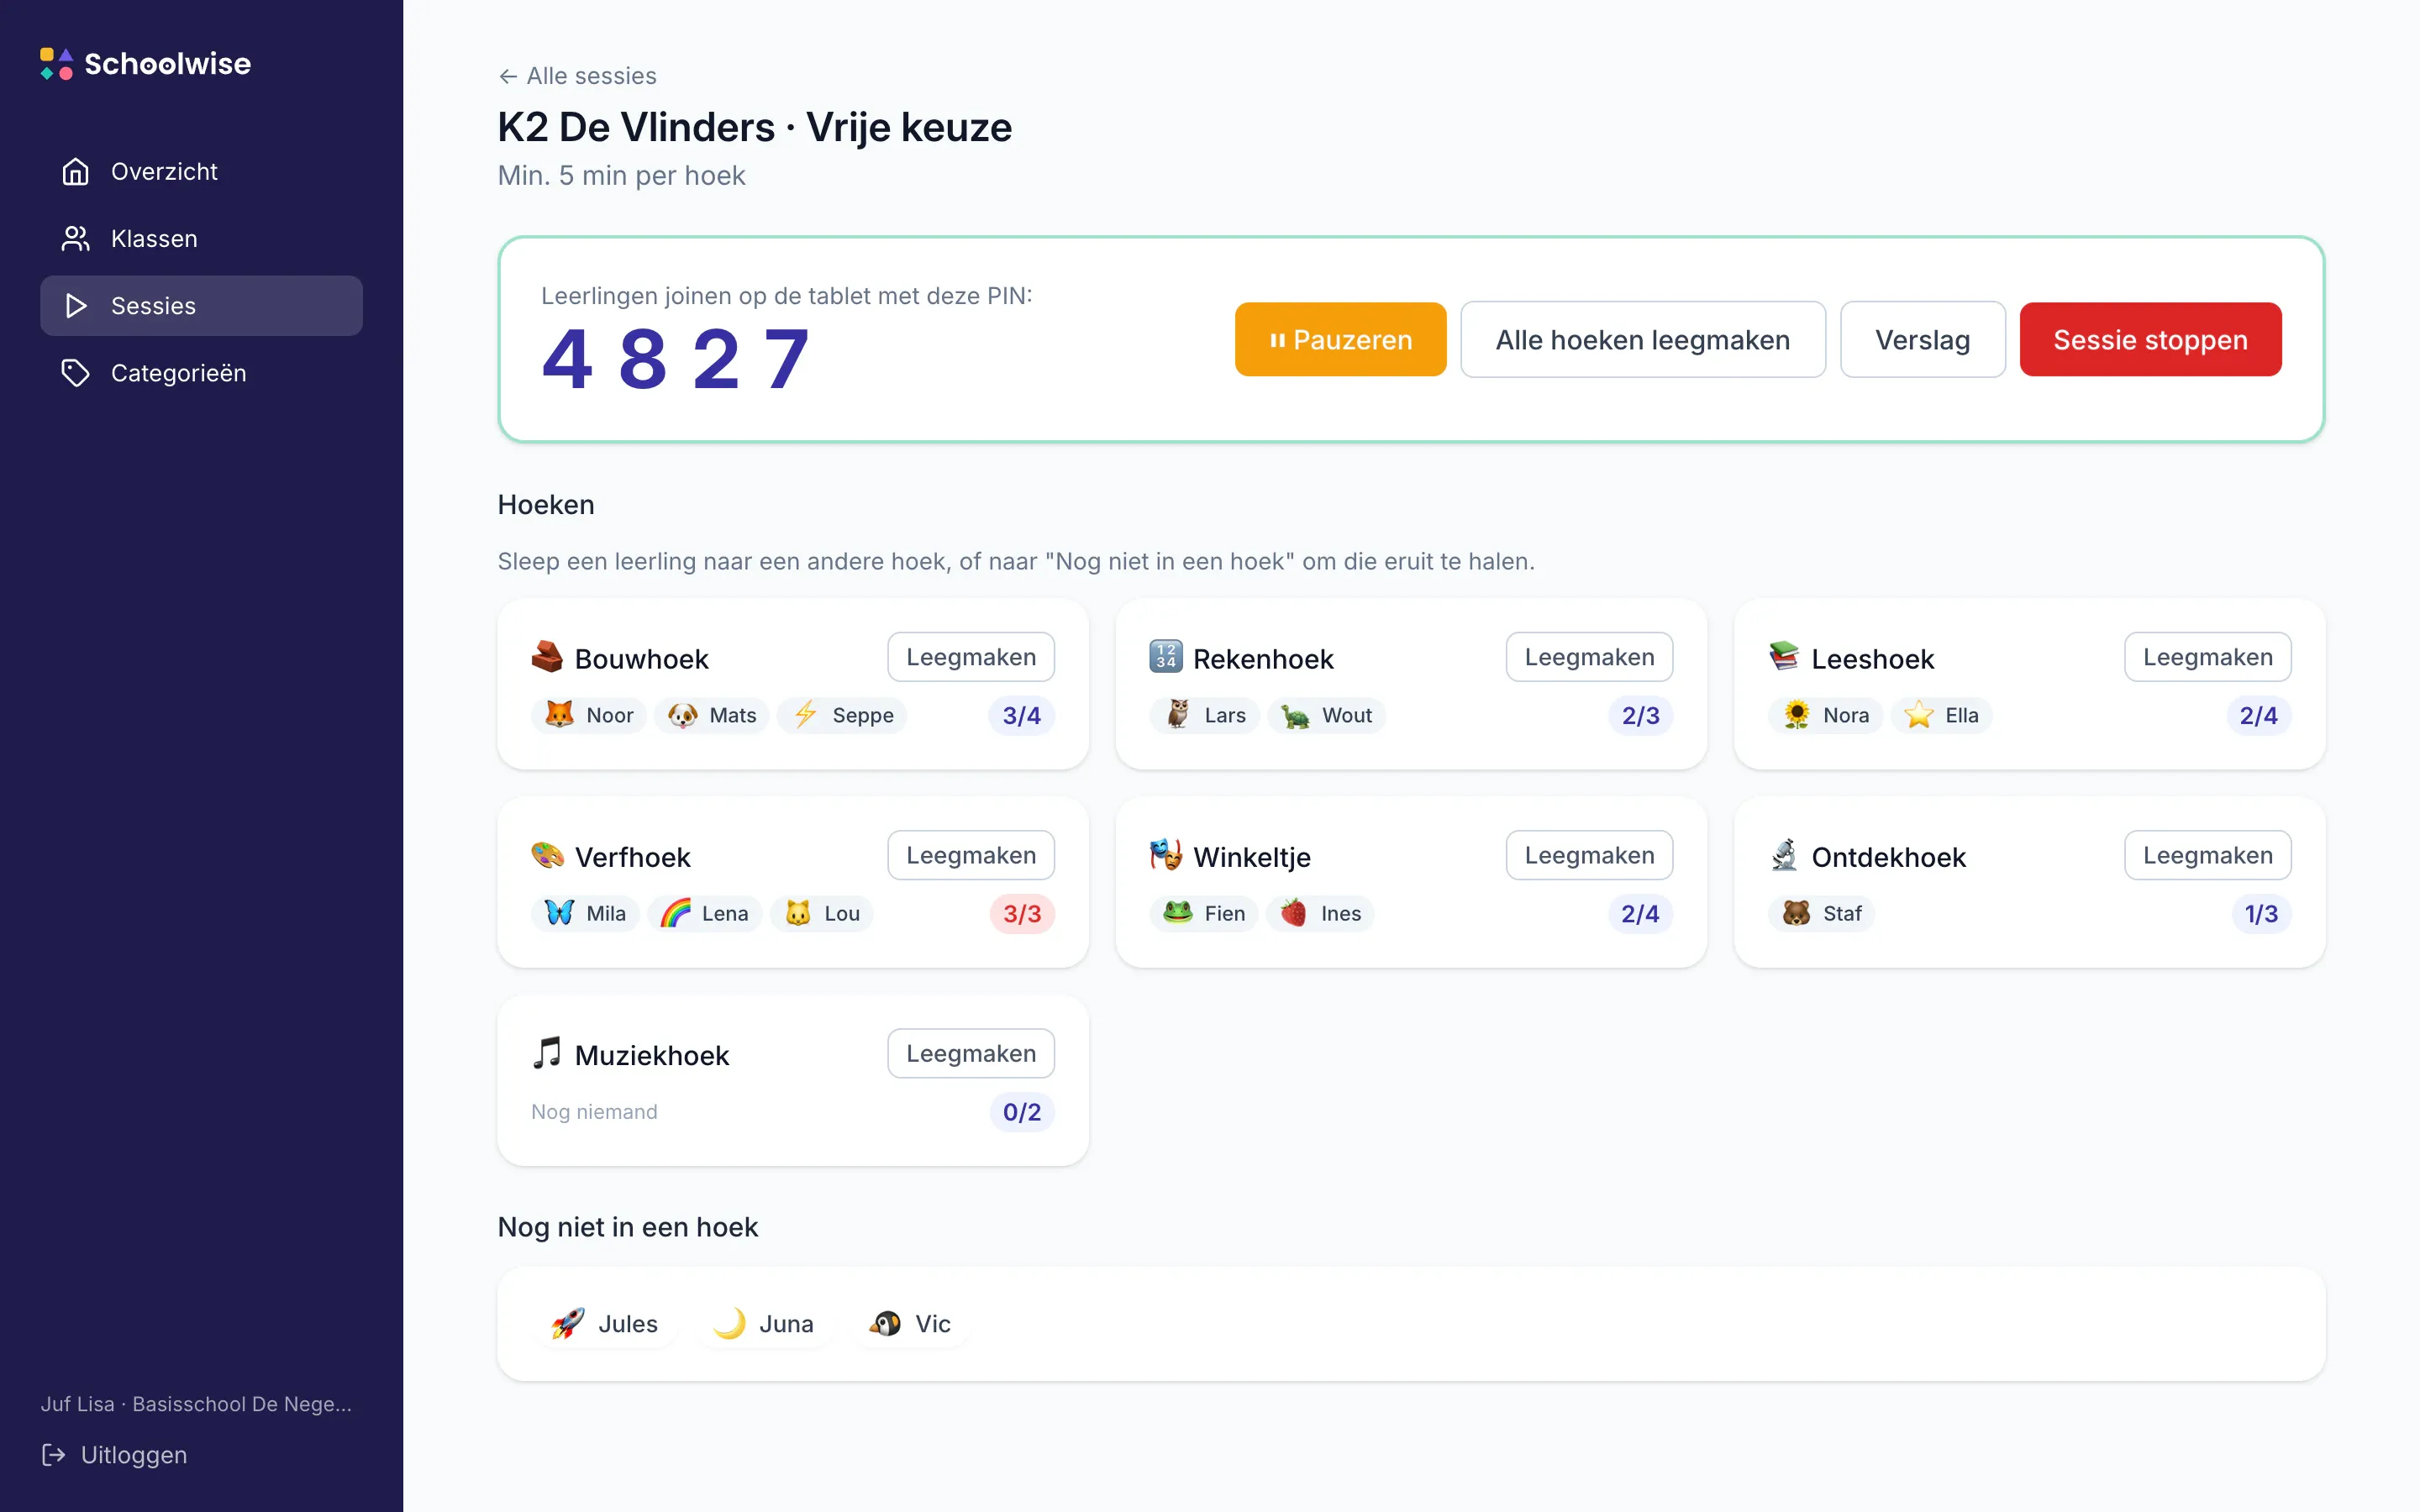Click the music note icon of Muziekhoek
Screen dimensions: 2420x1512
point(547,1053)
